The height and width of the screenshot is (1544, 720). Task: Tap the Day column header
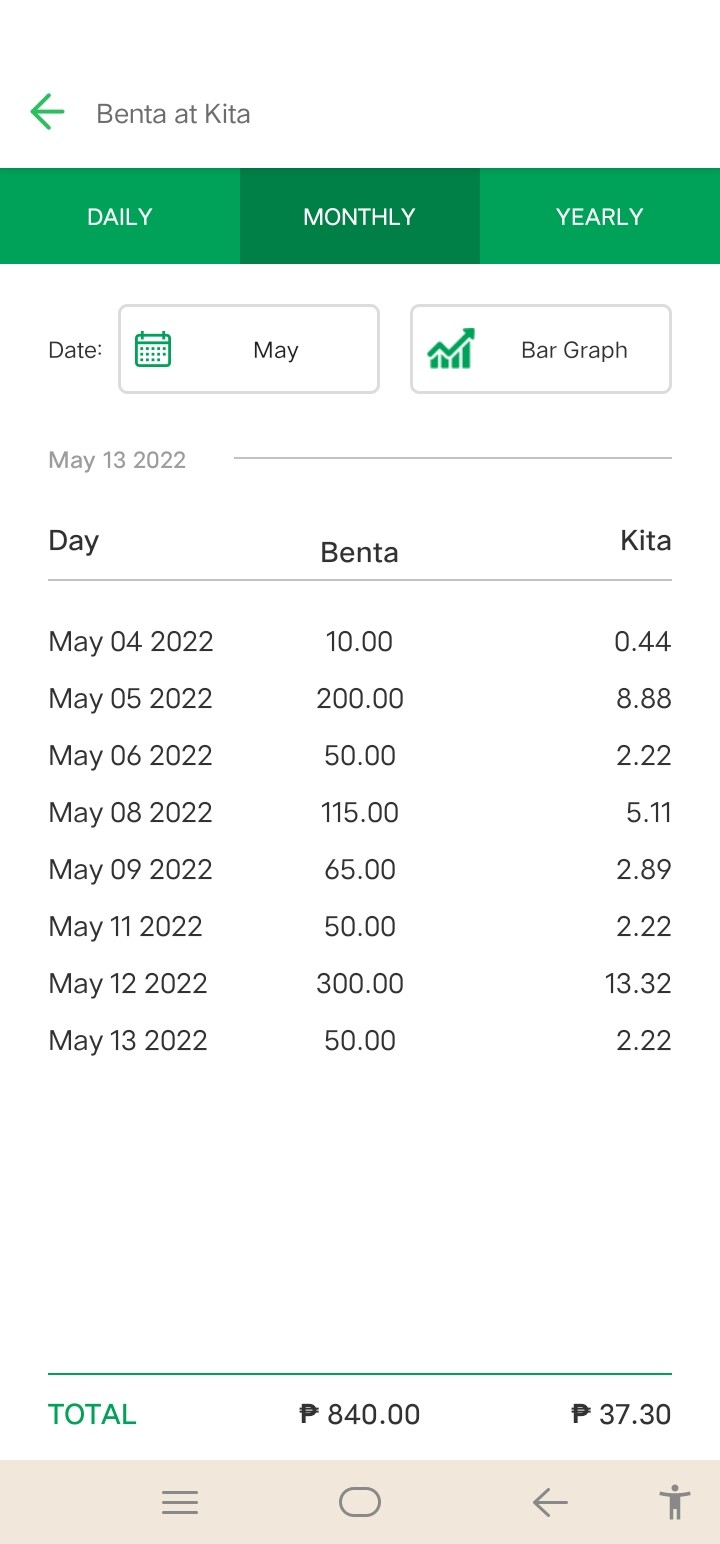coord(74,541)
